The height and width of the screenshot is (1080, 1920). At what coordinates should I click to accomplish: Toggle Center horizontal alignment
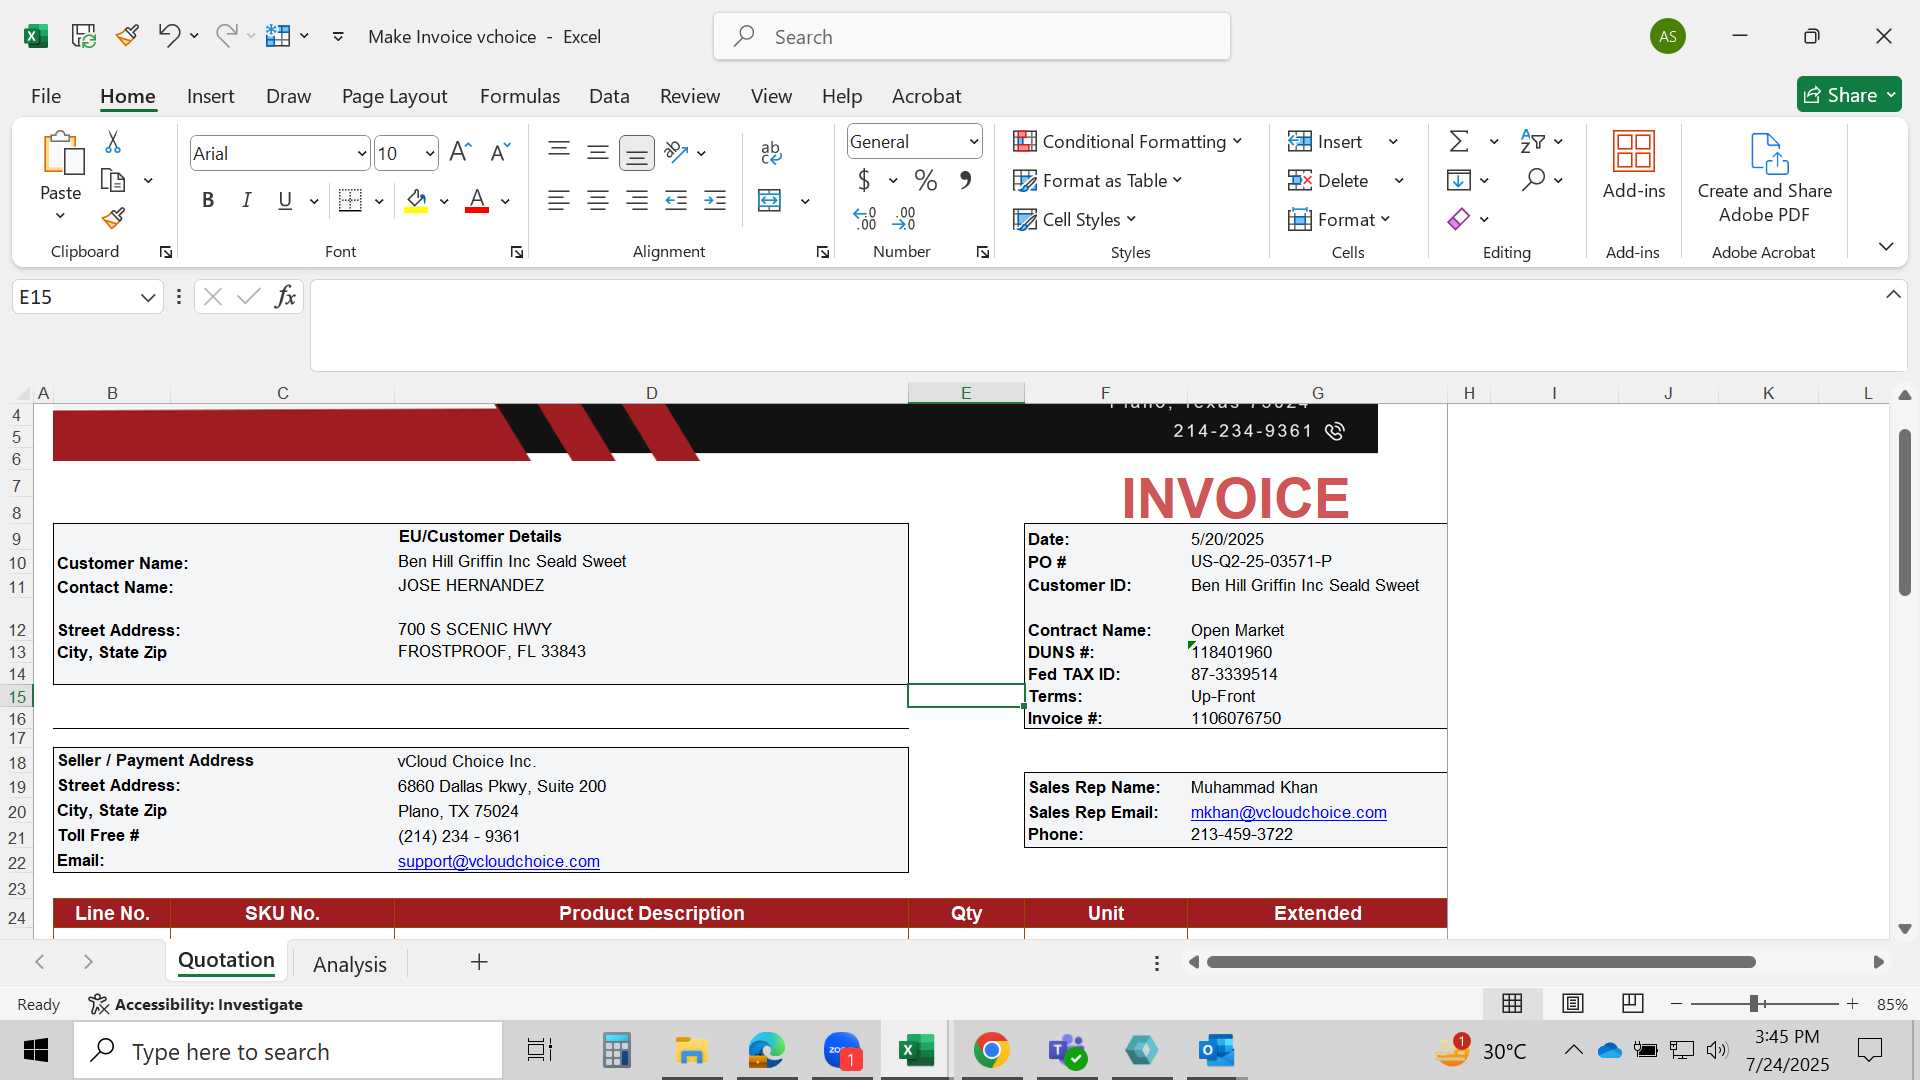pos(598,201)
